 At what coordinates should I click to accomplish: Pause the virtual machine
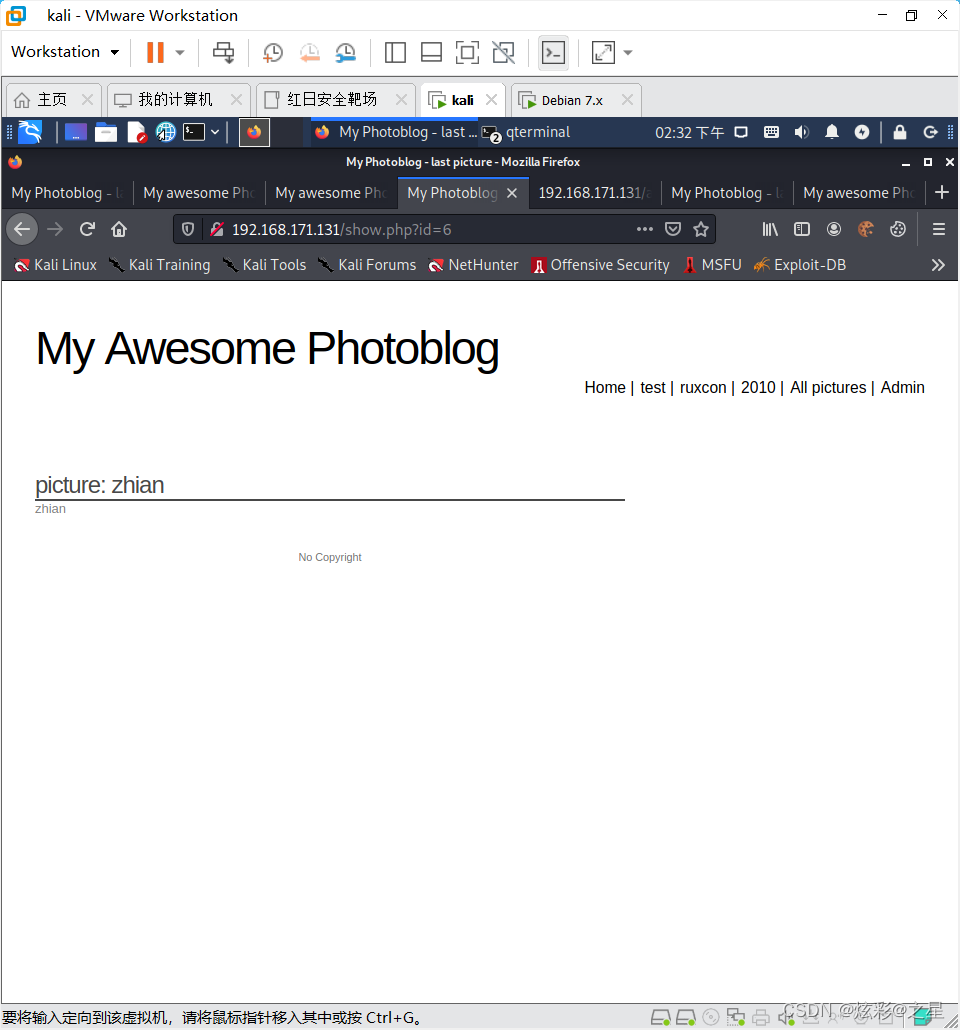pyautogui.click(x=155, y=53)
